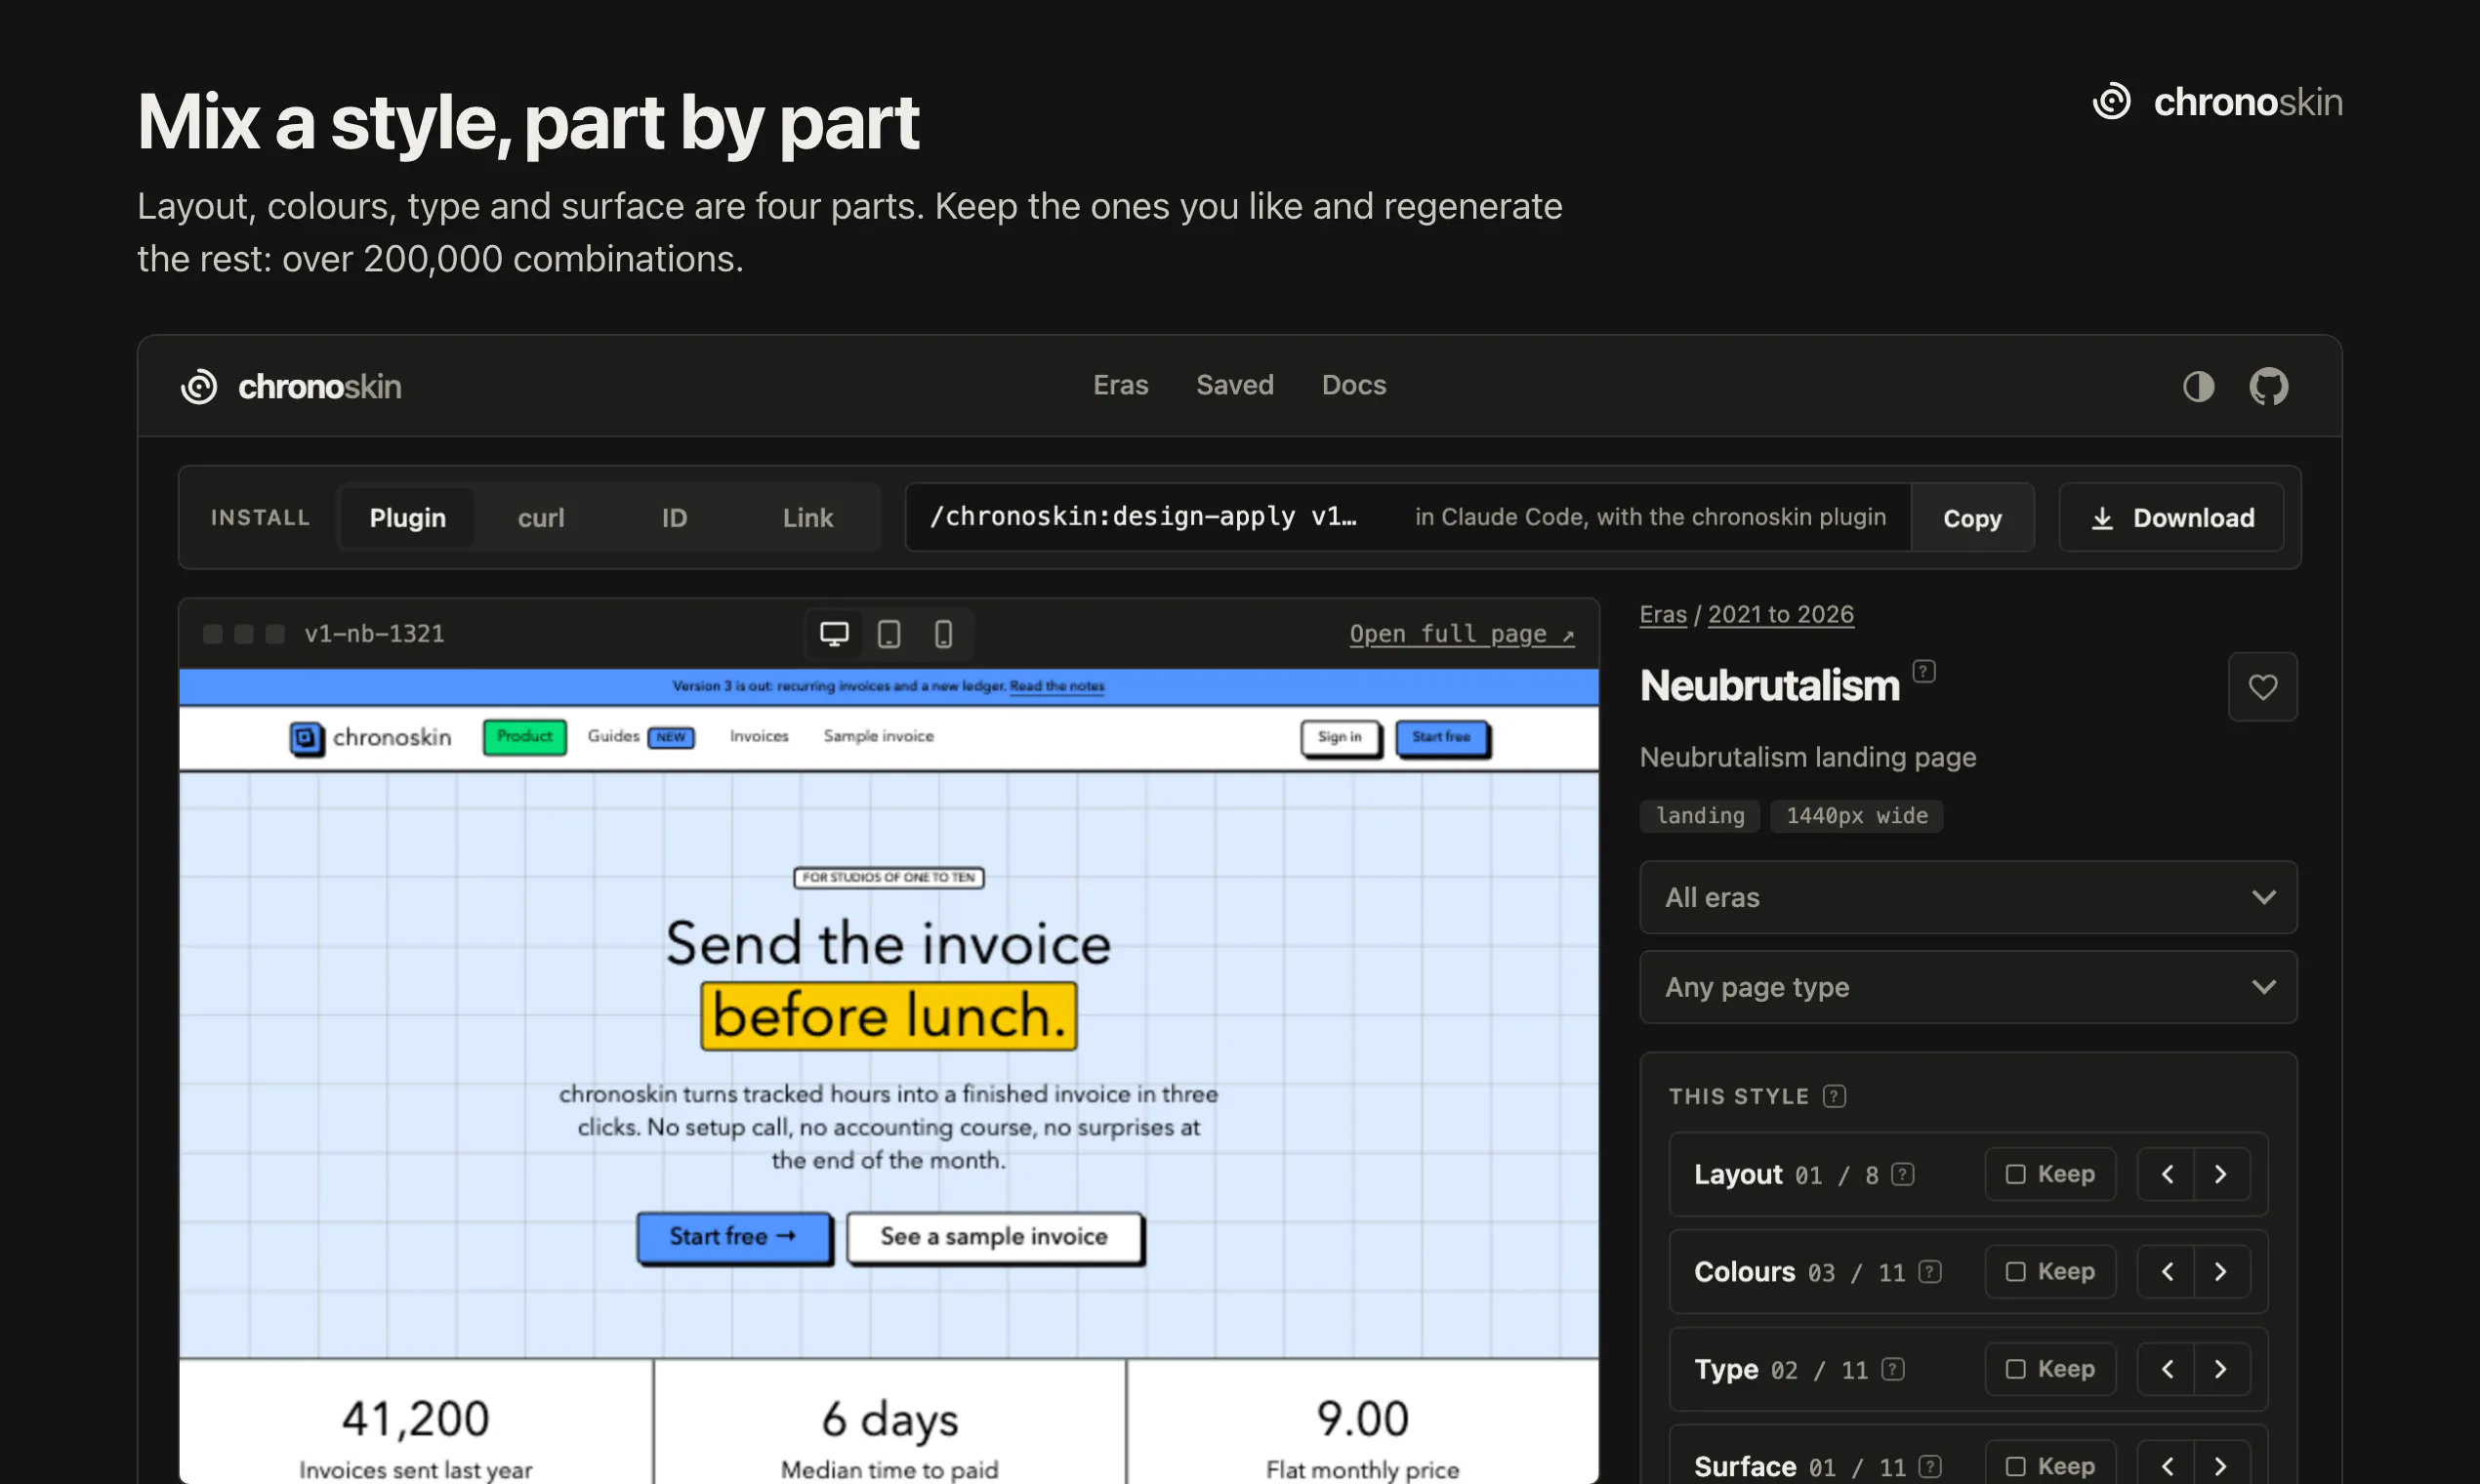Open help icon beside THIS STYLE heading
Viewport: 2480px width, 1484px height.
point(1834,1096)
